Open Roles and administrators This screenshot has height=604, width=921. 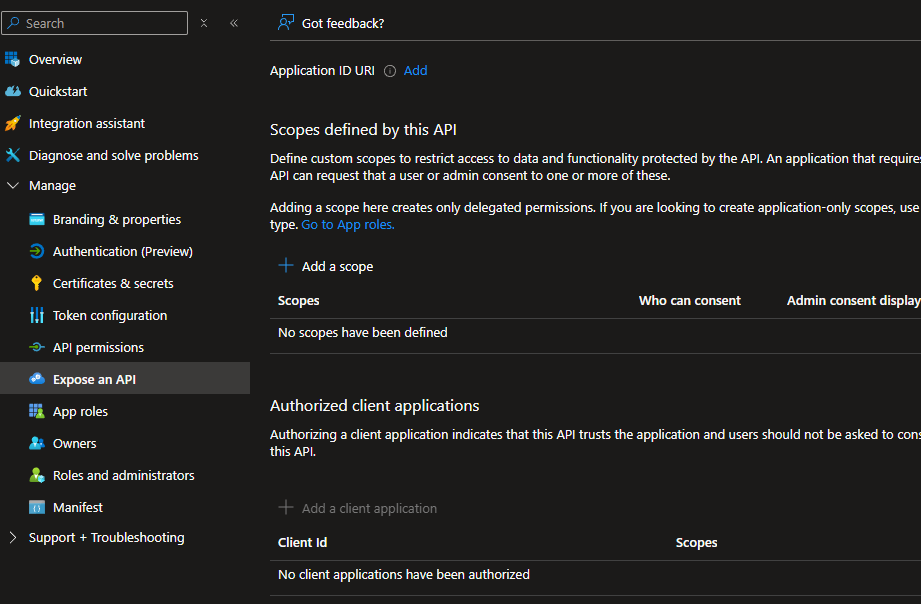(x=125, y=475)
